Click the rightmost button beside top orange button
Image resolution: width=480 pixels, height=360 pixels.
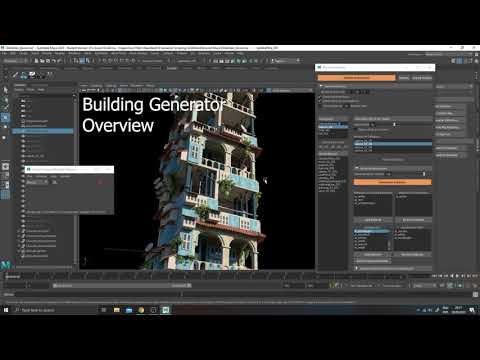[422, 78]
